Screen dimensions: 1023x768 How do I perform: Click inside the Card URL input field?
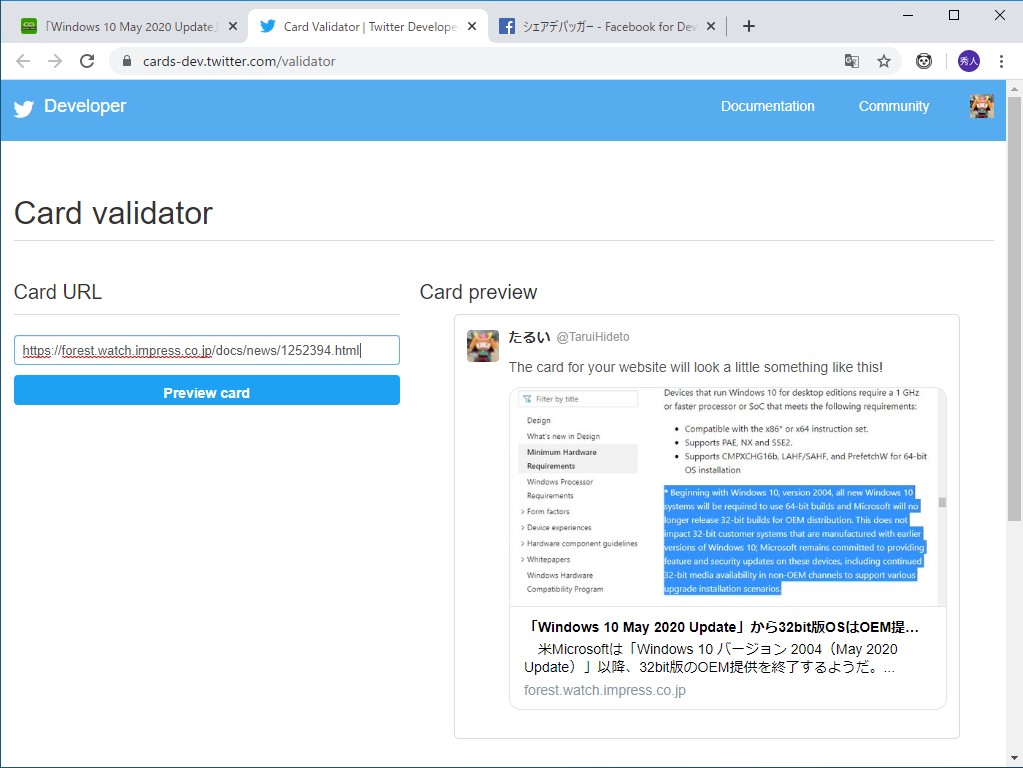206,350
